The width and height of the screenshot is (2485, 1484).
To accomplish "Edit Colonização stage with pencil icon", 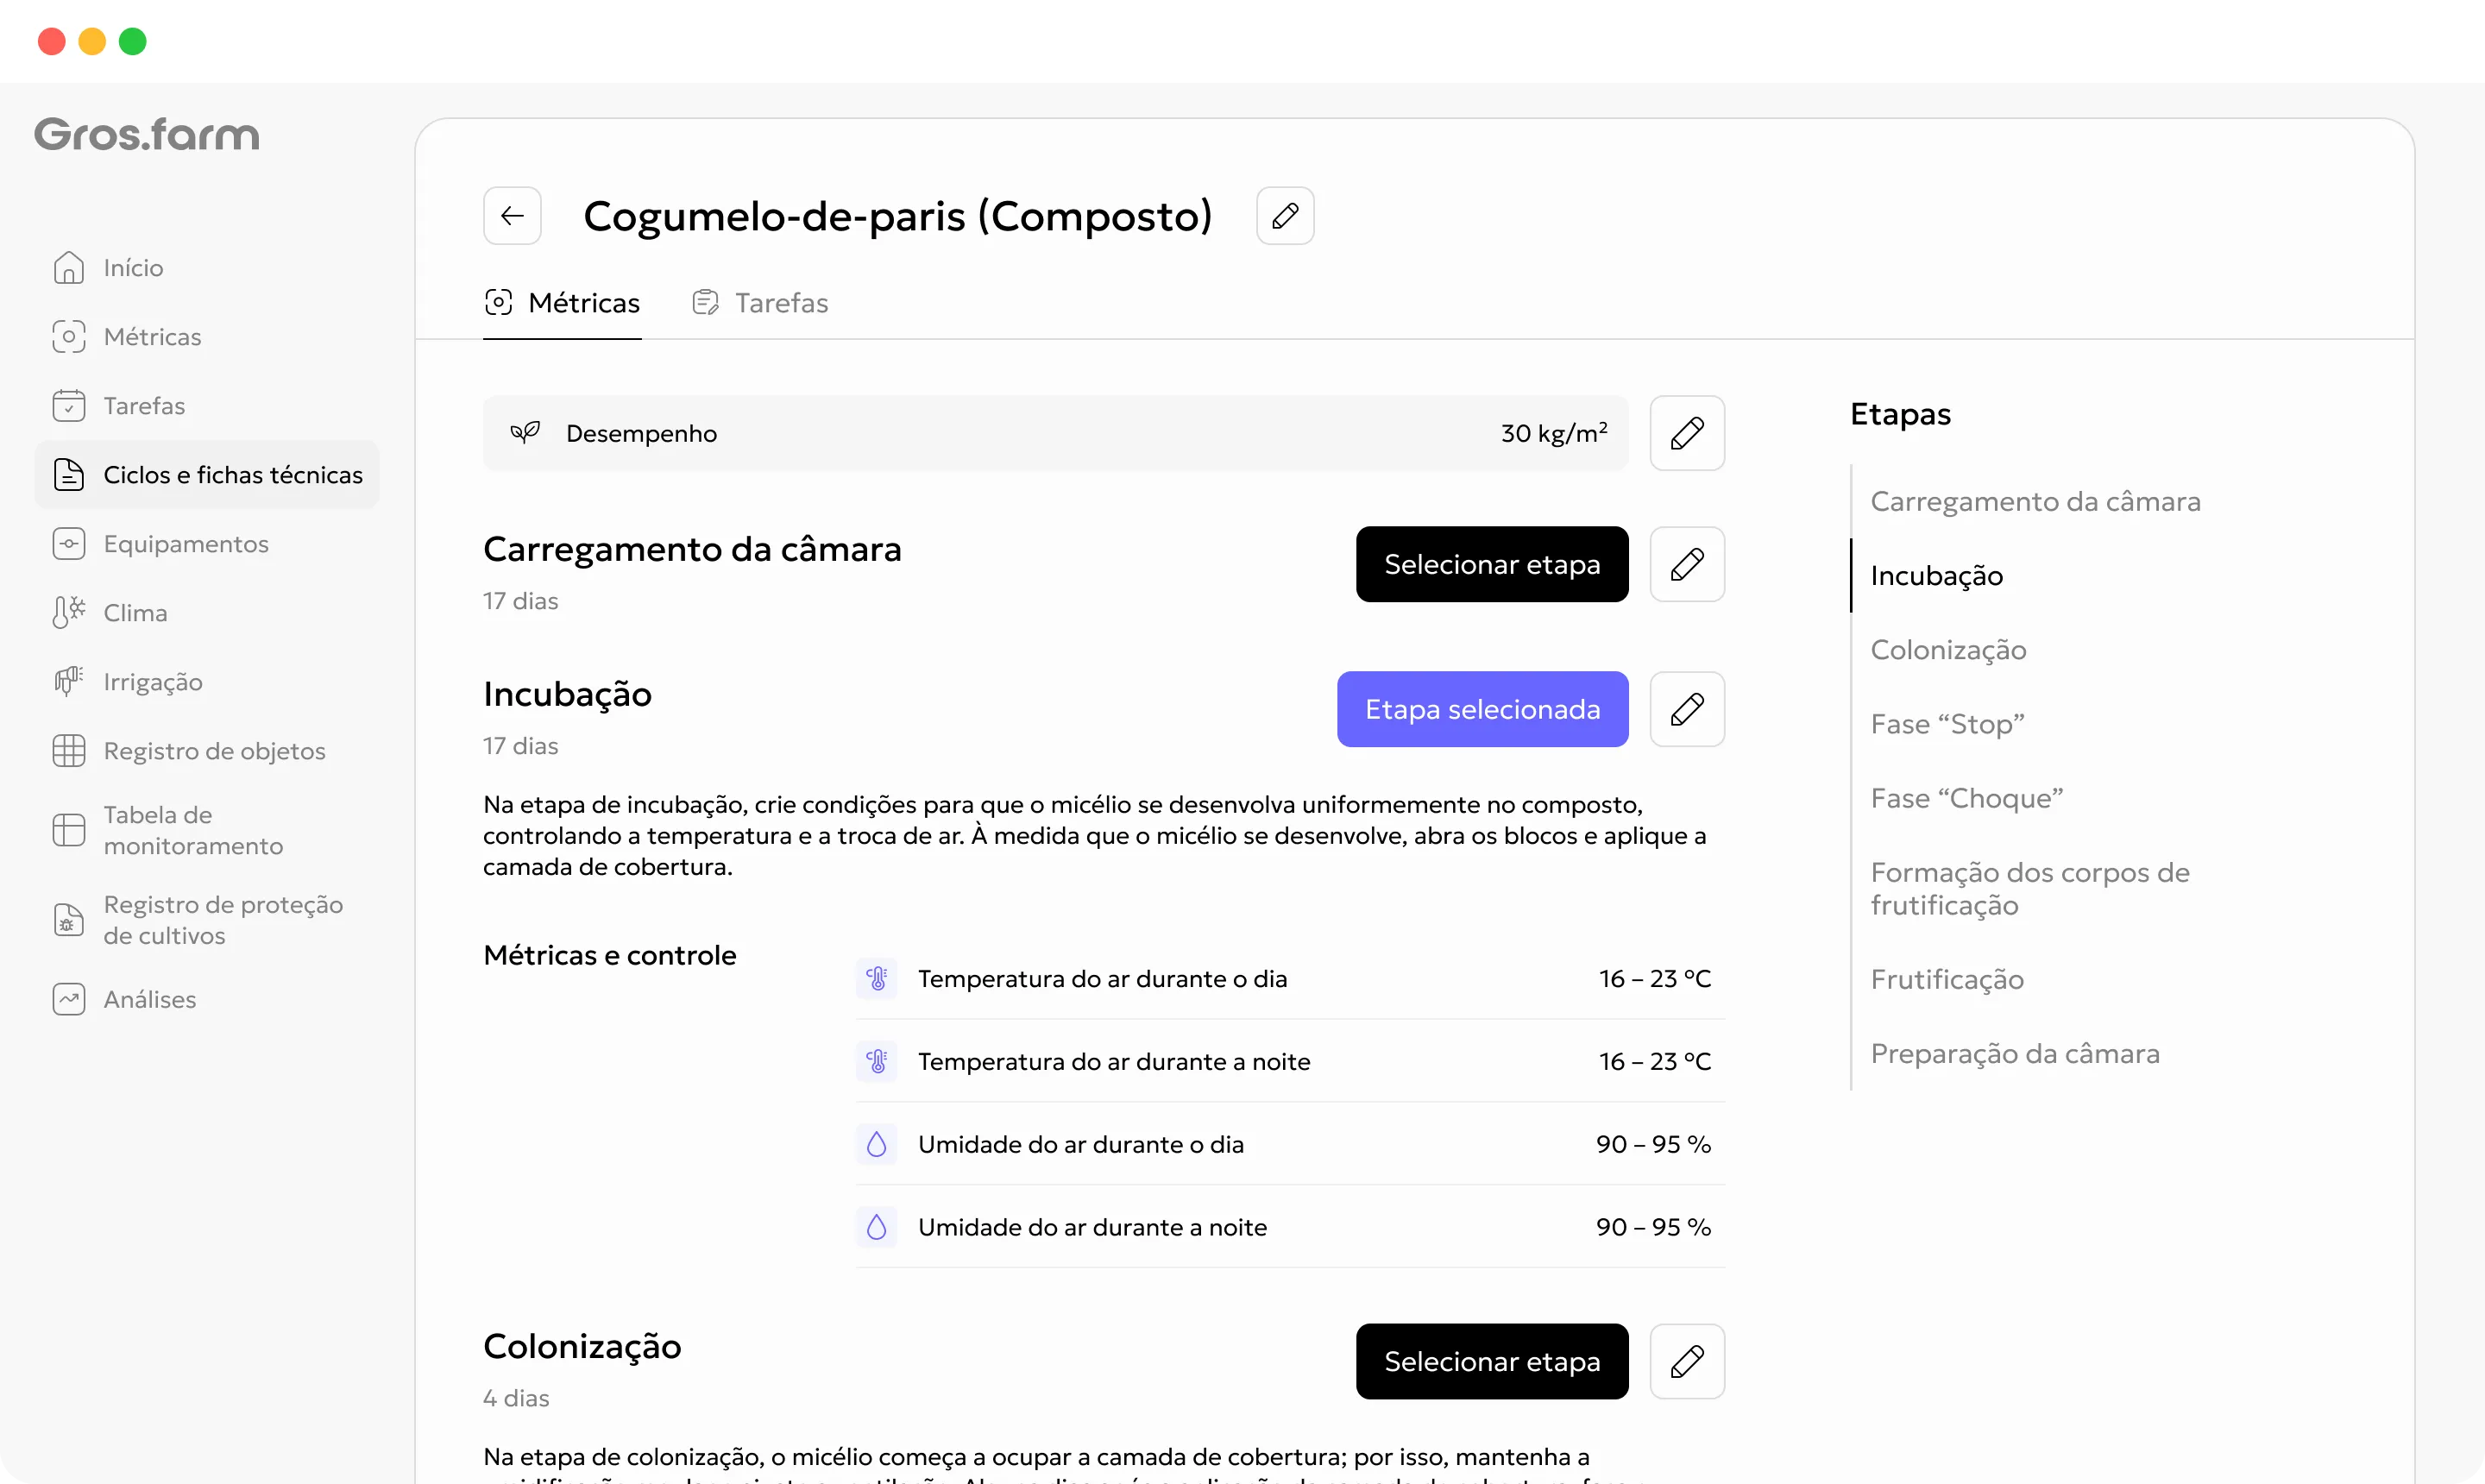I will pyautogui.click(x=1687, y=1361).
